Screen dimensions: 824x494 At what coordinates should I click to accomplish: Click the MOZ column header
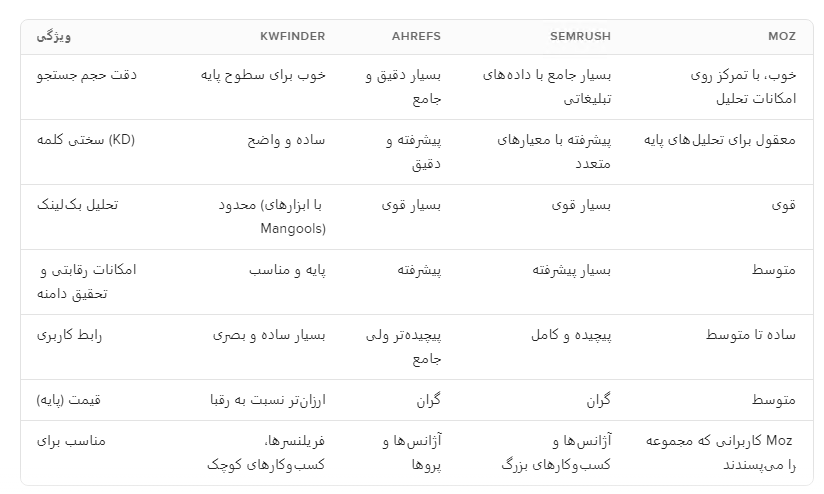tap(782, 36)
